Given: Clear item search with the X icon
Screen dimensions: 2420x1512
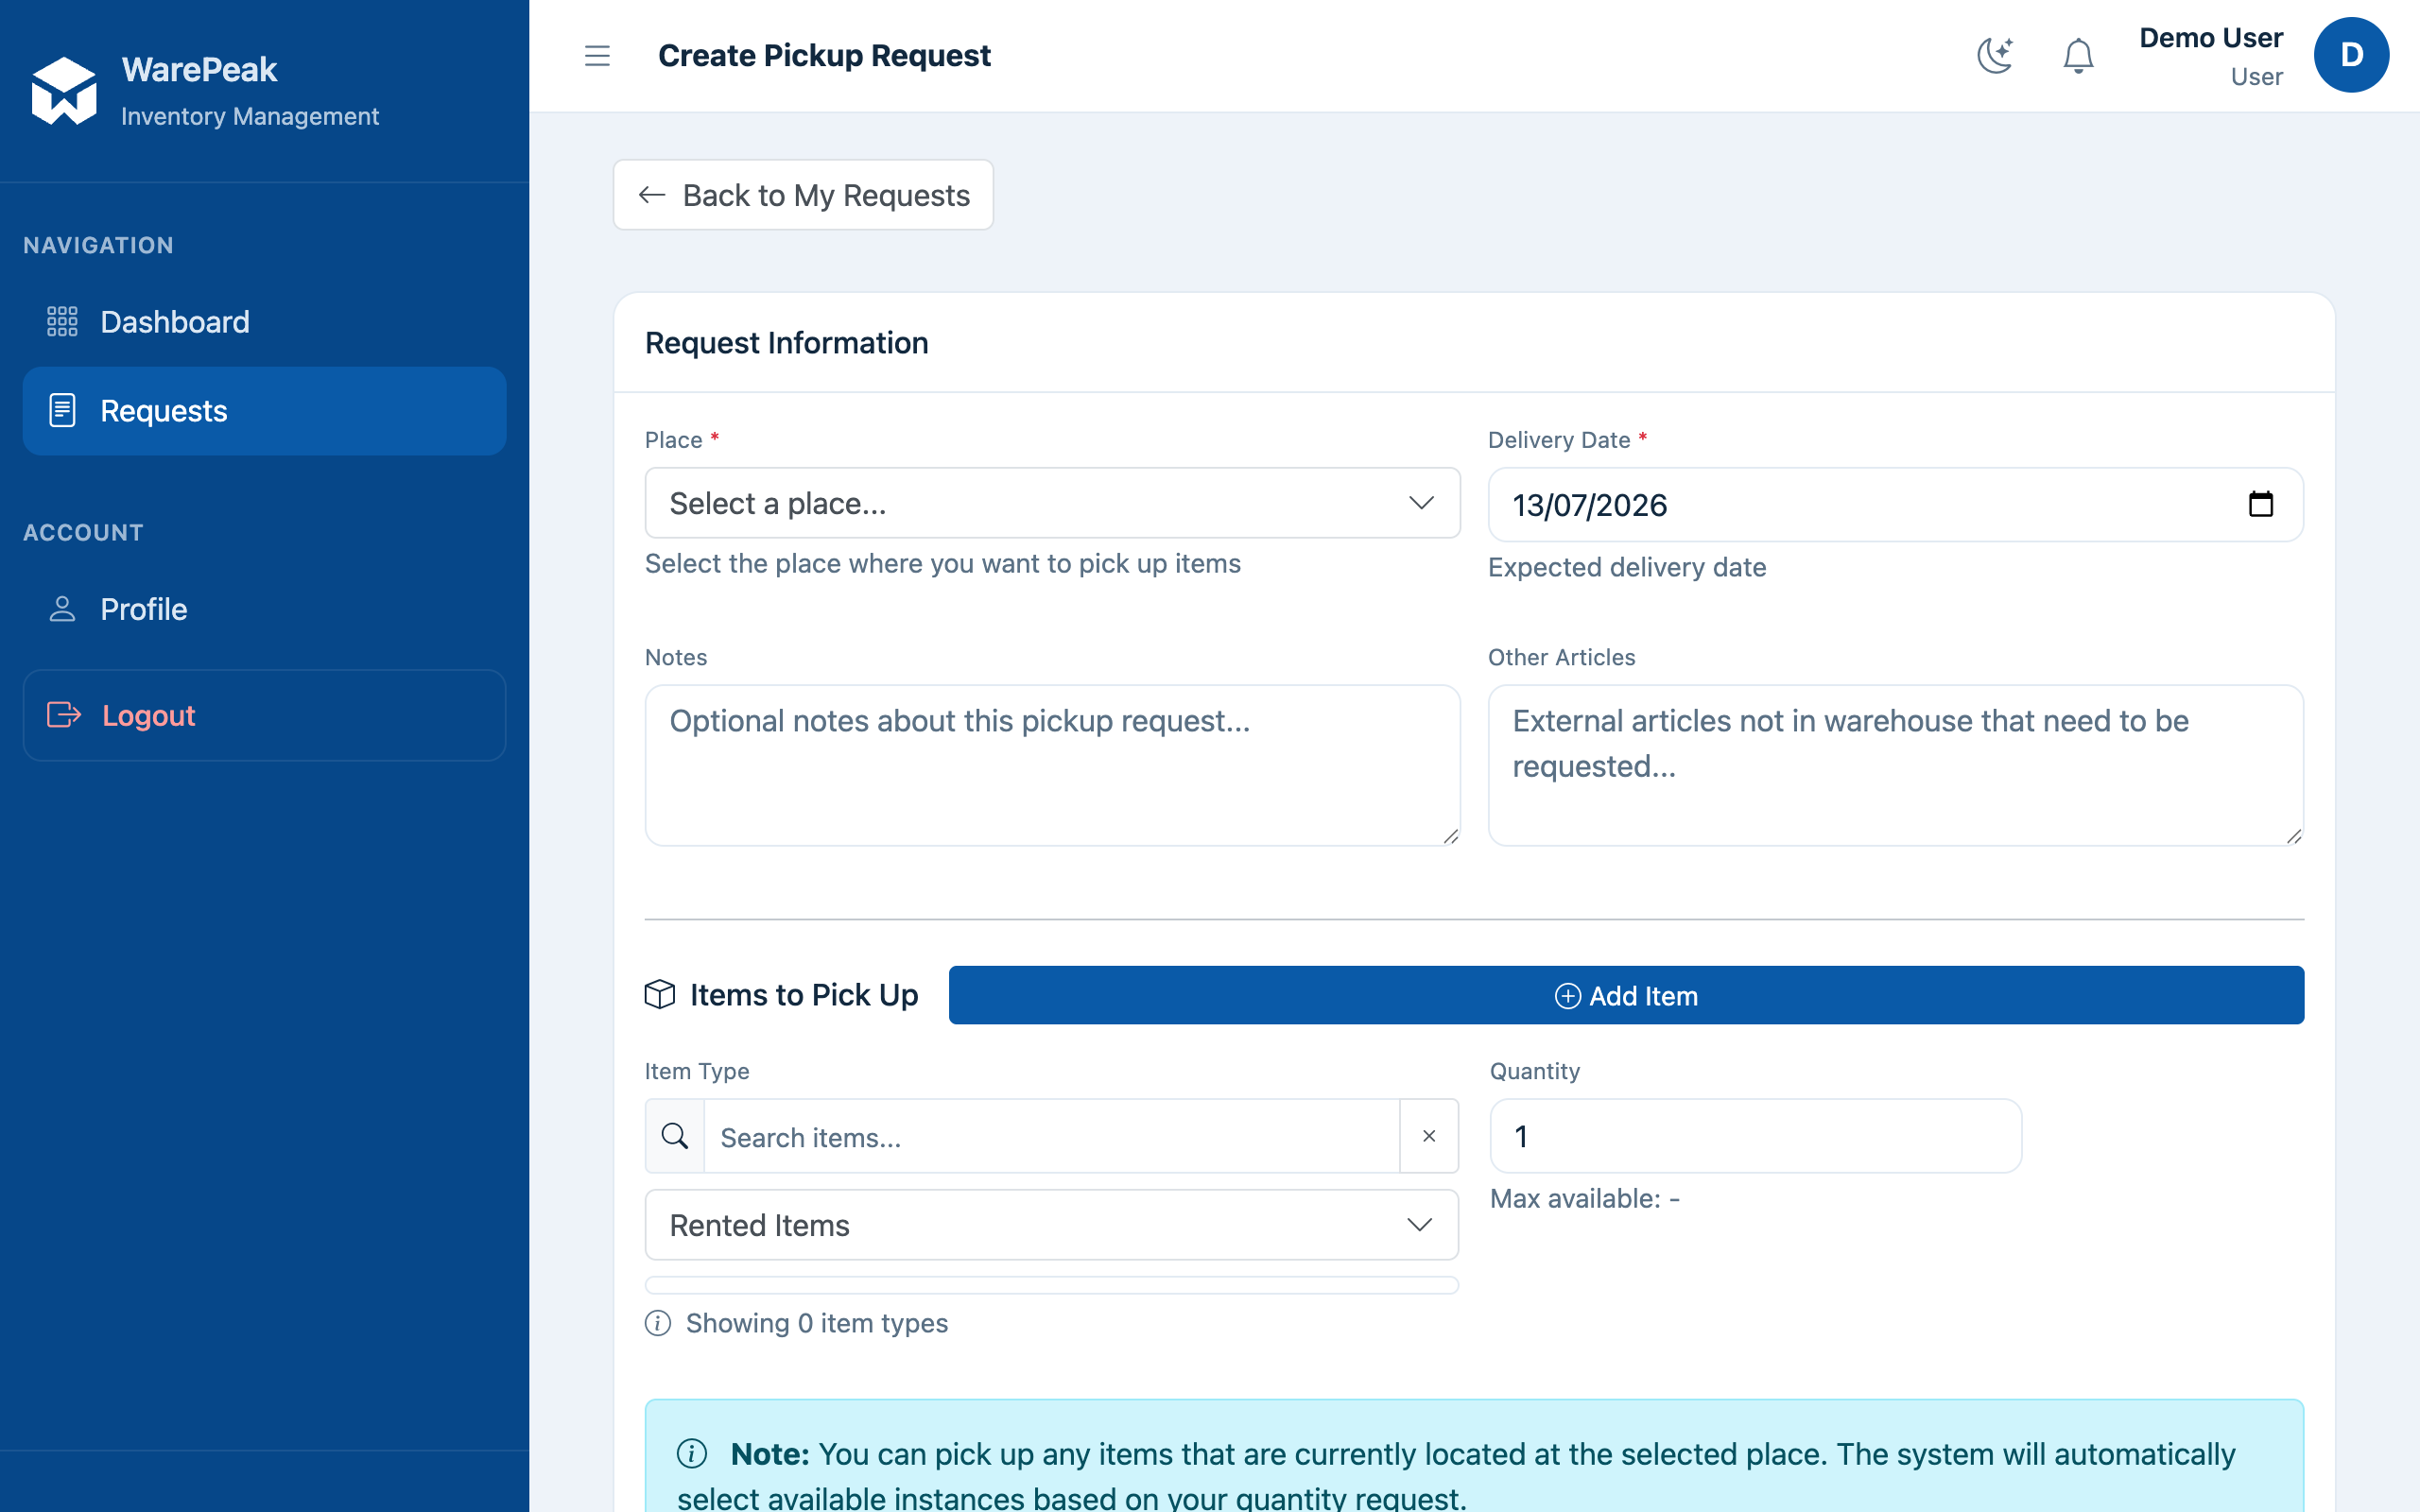Looking at the screenshot, I should click(1429, 1136).
